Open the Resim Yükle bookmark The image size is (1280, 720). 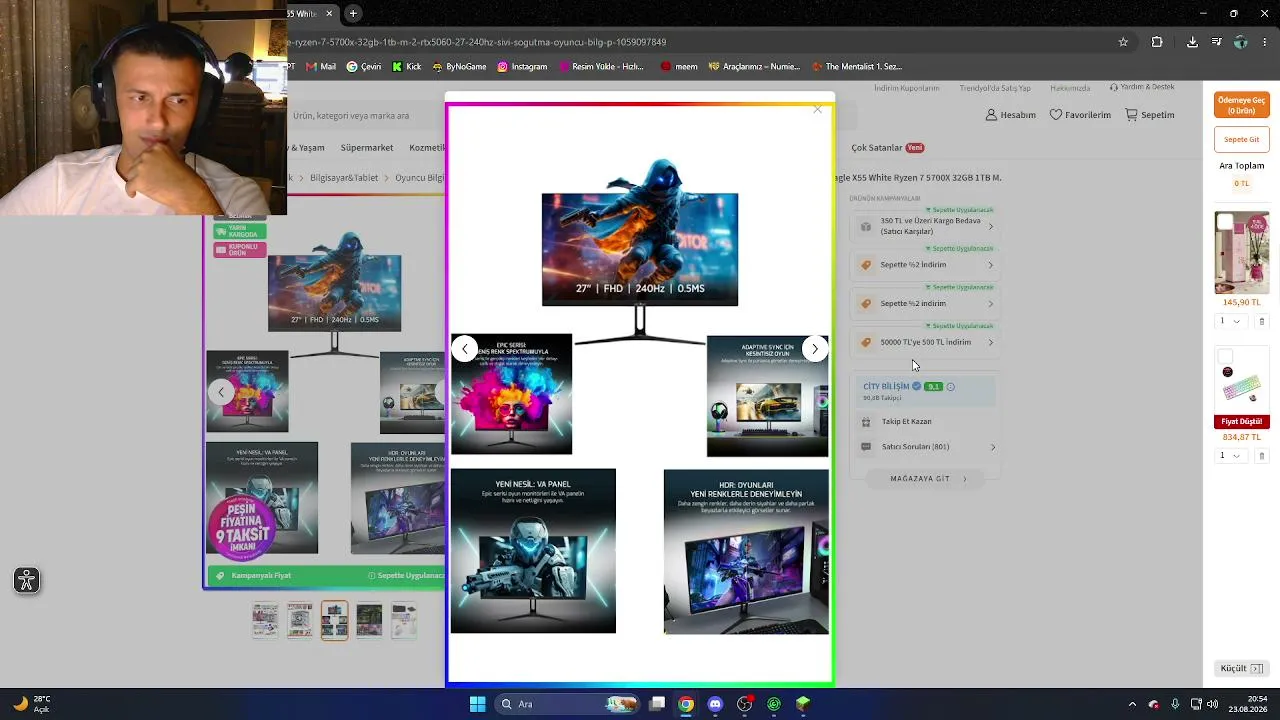[x=601, y=66]
